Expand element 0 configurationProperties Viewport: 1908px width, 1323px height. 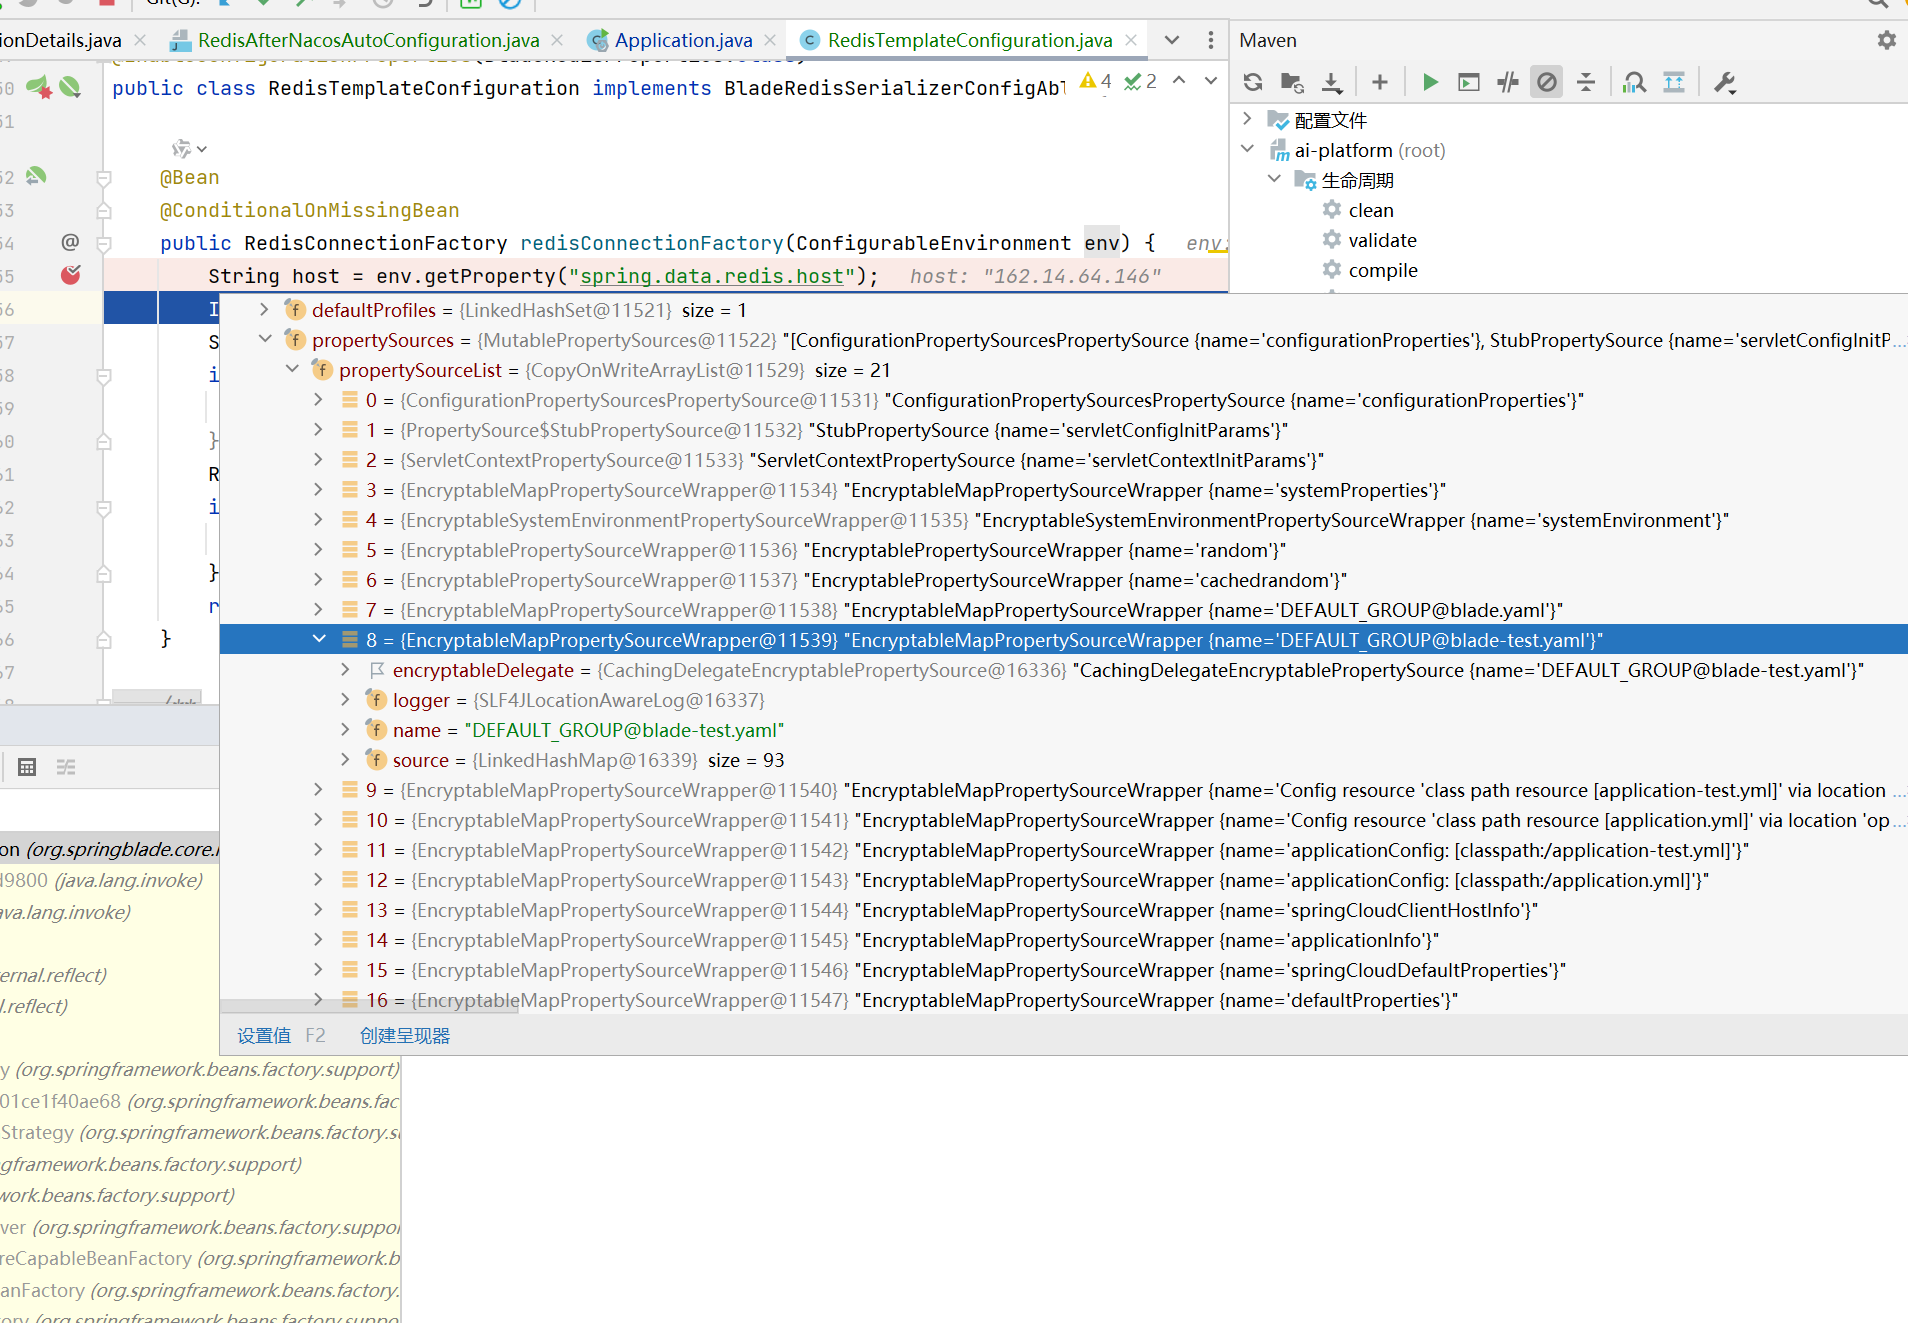[318, 399]
